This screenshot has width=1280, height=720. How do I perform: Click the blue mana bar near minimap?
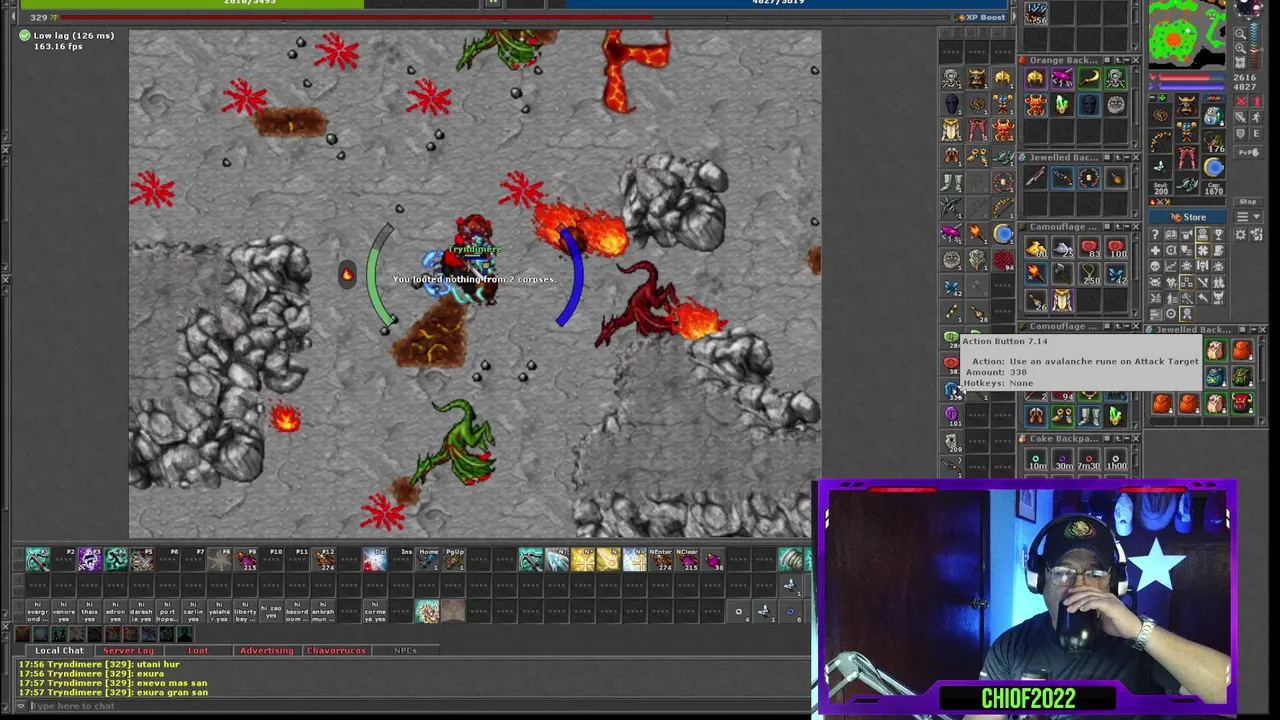(x=1192, y=86)
